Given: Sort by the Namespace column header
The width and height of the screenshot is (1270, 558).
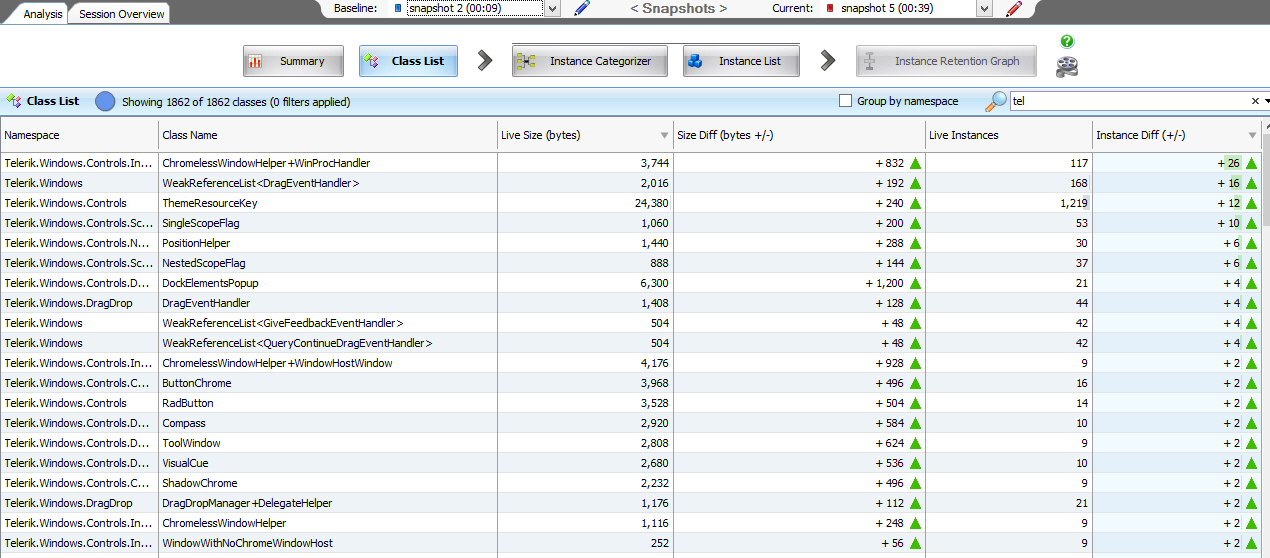Looking at the screenshot, I should 79,135.
